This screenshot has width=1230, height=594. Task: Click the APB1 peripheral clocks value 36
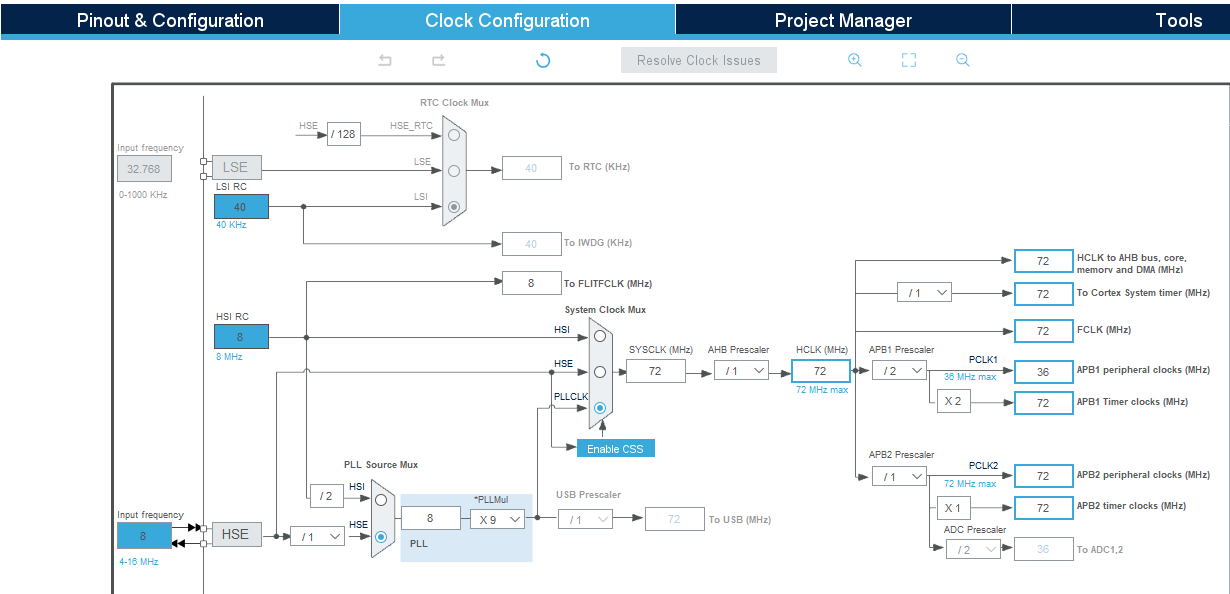click(1043, 371)
